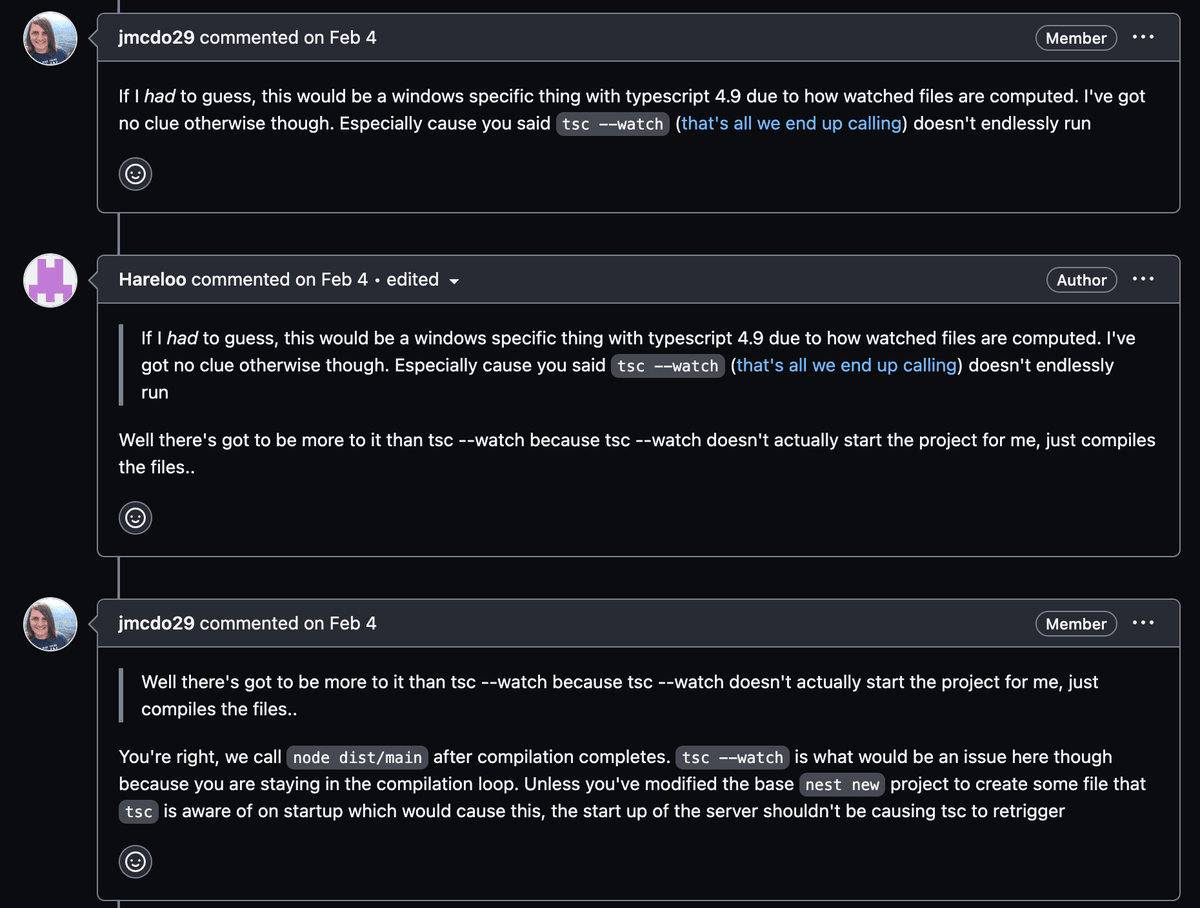Click the Feb 4 timestamp on Hareloo's comment

(344, 280)
